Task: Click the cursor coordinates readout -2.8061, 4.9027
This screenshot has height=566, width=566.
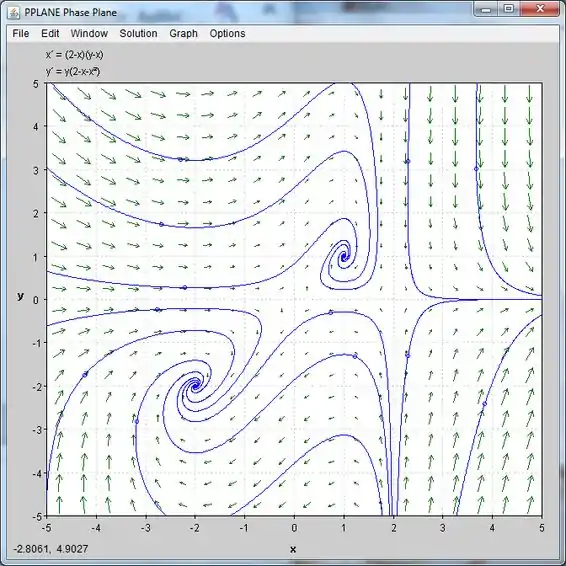Action: 51,549
